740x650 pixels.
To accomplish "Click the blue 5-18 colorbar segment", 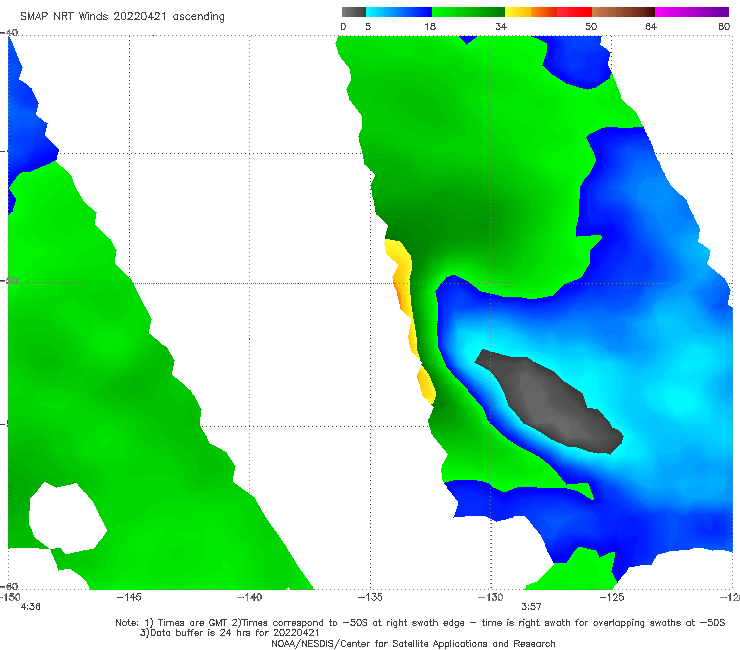I will [x=399, y=12].
